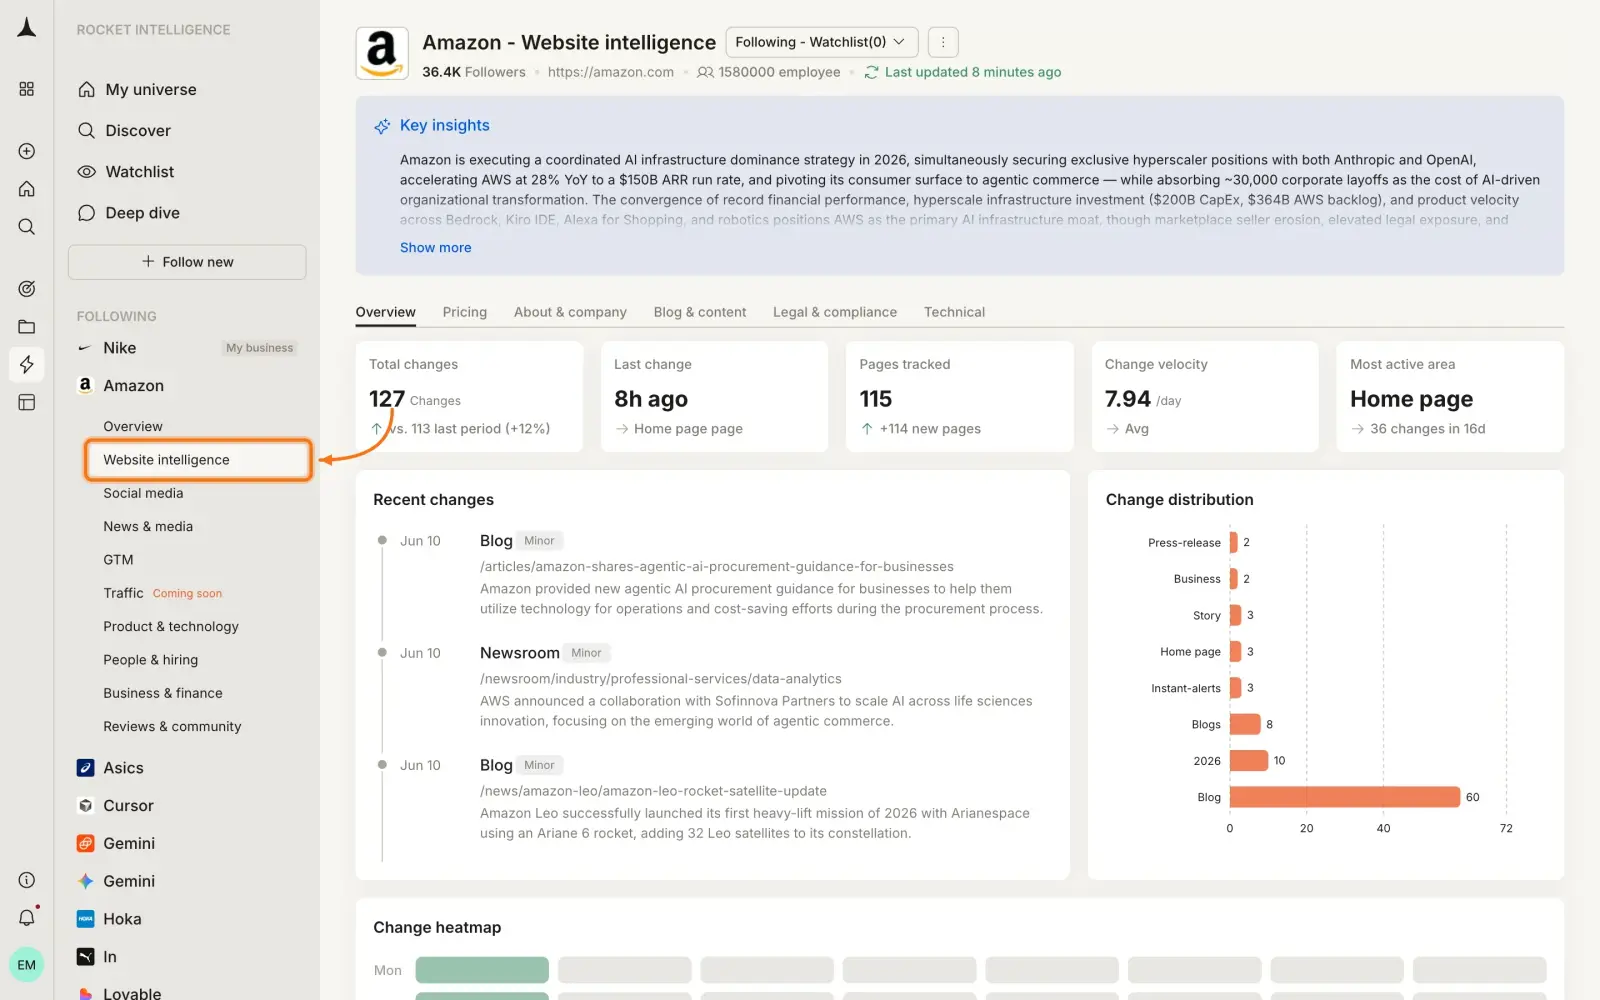Open My universe in the sidebar

(151, 90)
